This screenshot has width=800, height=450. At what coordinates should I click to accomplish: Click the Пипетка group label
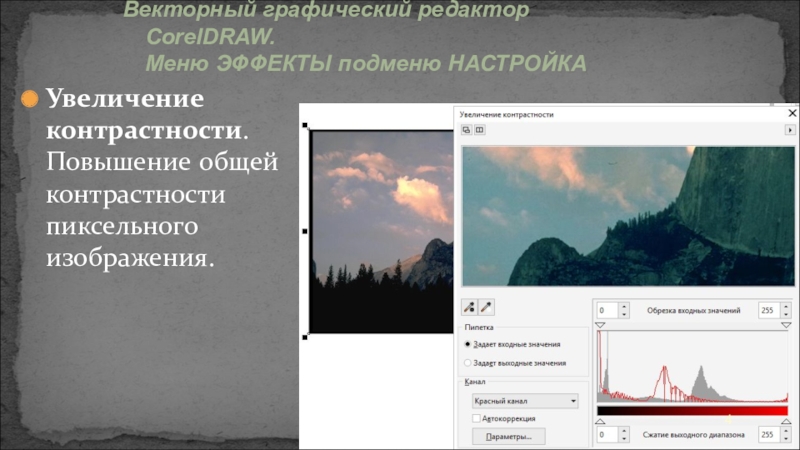[479, 328]
